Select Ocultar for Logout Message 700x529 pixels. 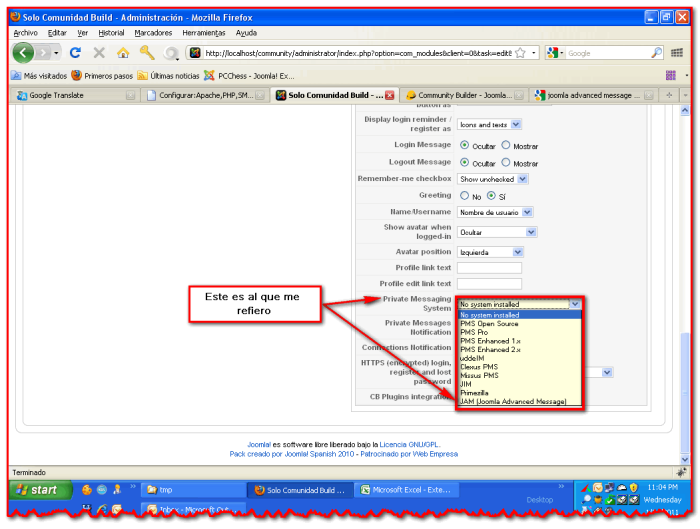pyautogui.click(x=464, y=162)
